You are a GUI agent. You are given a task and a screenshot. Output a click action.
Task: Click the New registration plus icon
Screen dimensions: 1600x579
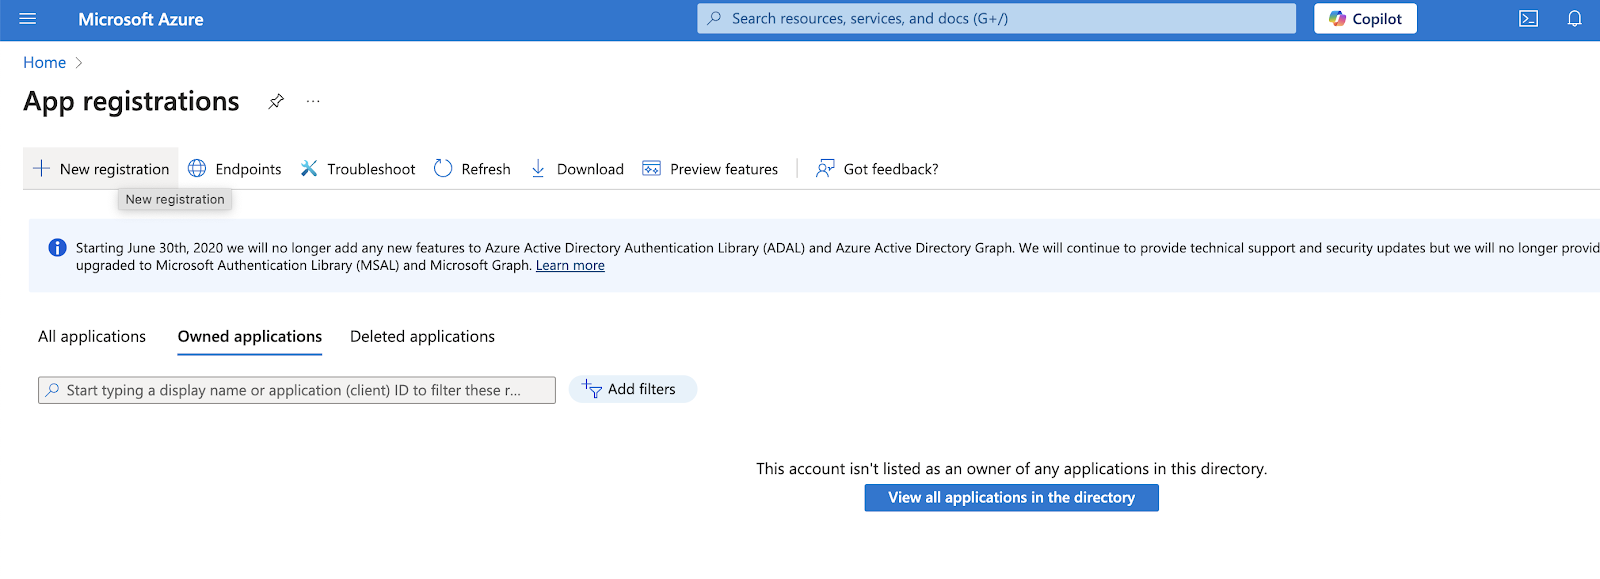pos(41,168)
